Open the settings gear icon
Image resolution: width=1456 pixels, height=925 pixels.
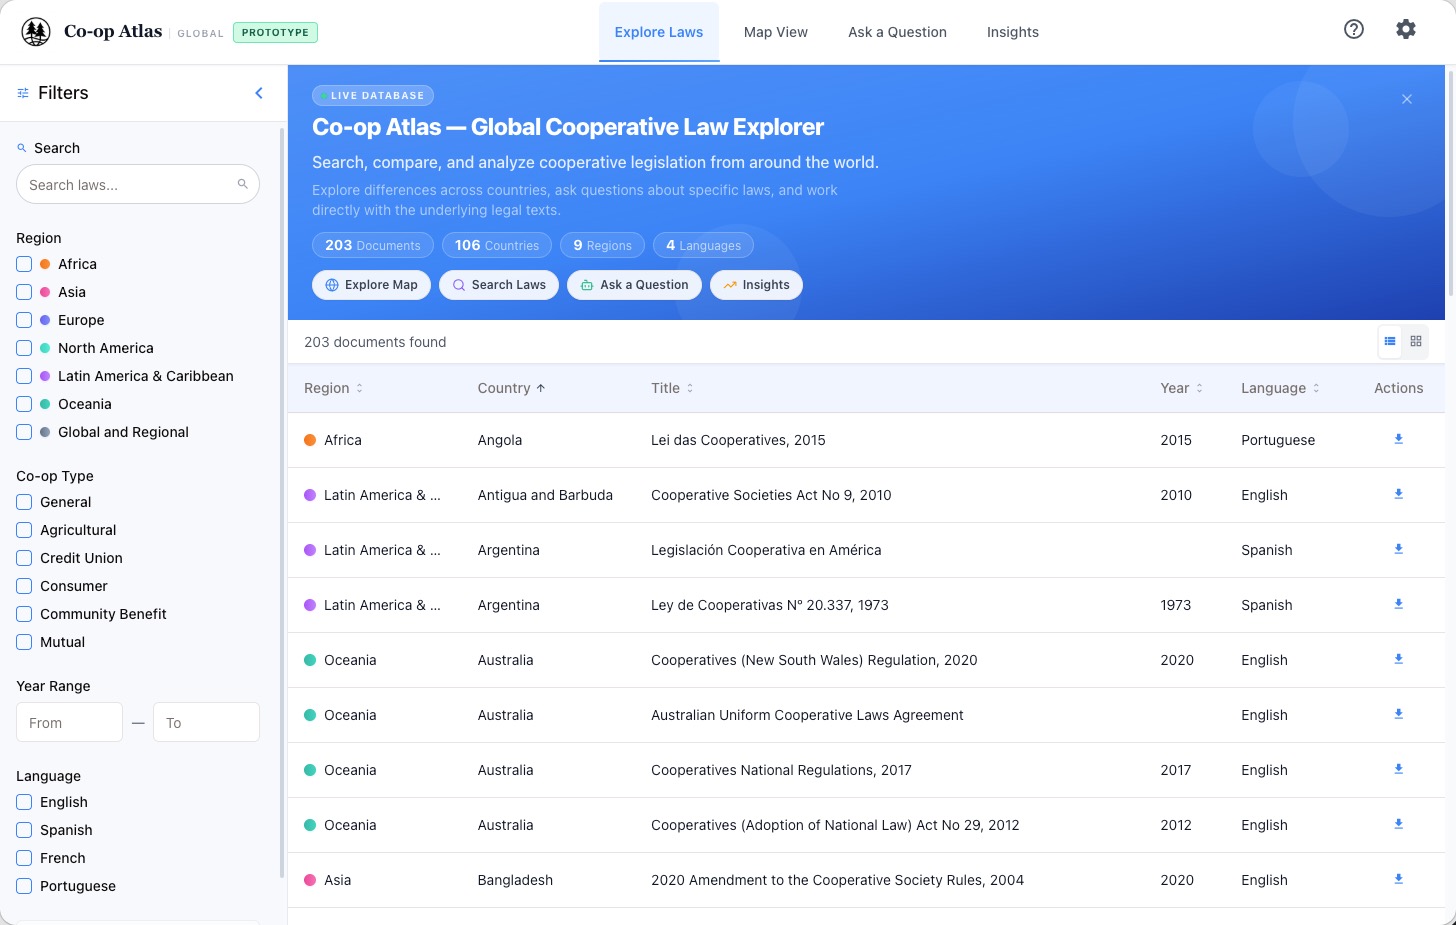click(1406, 29)
